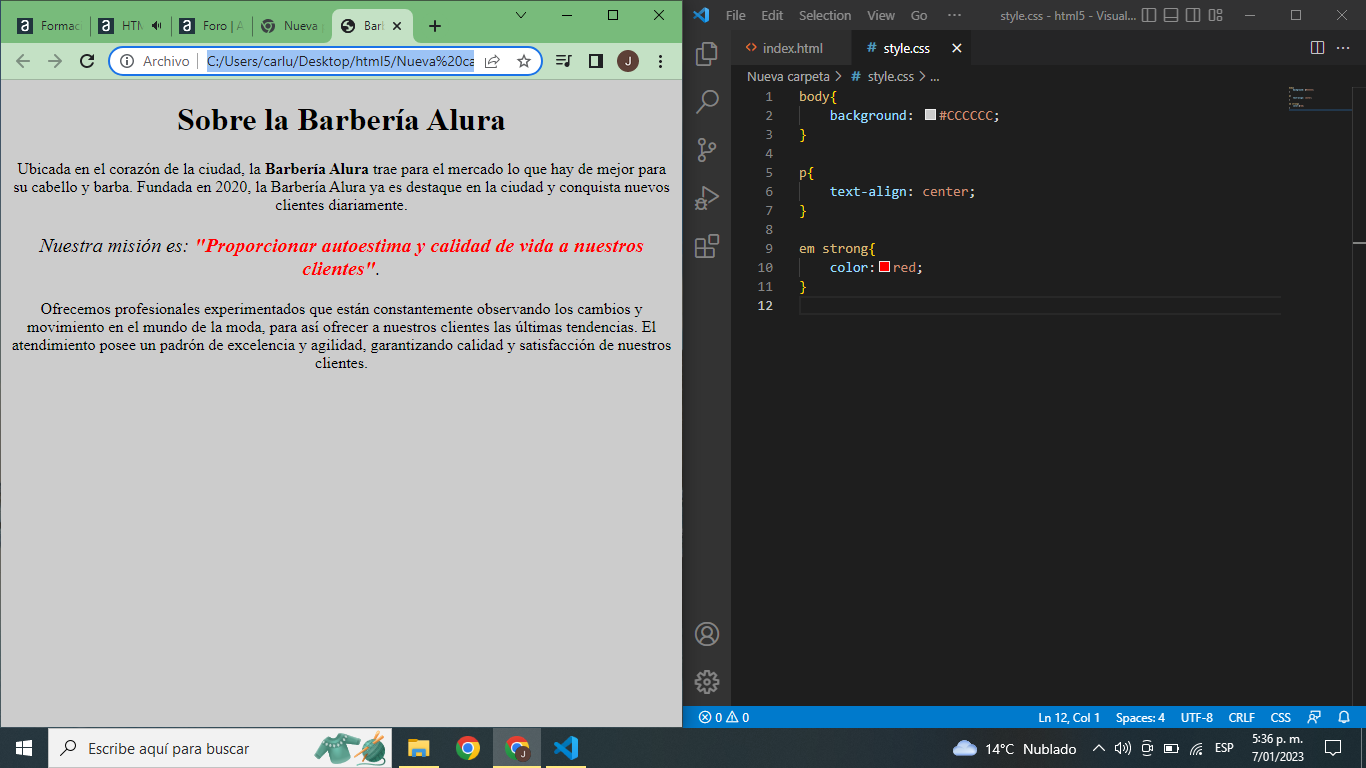Open VS Code notifications bell

pyautogui.click(x=1344, y=717)
